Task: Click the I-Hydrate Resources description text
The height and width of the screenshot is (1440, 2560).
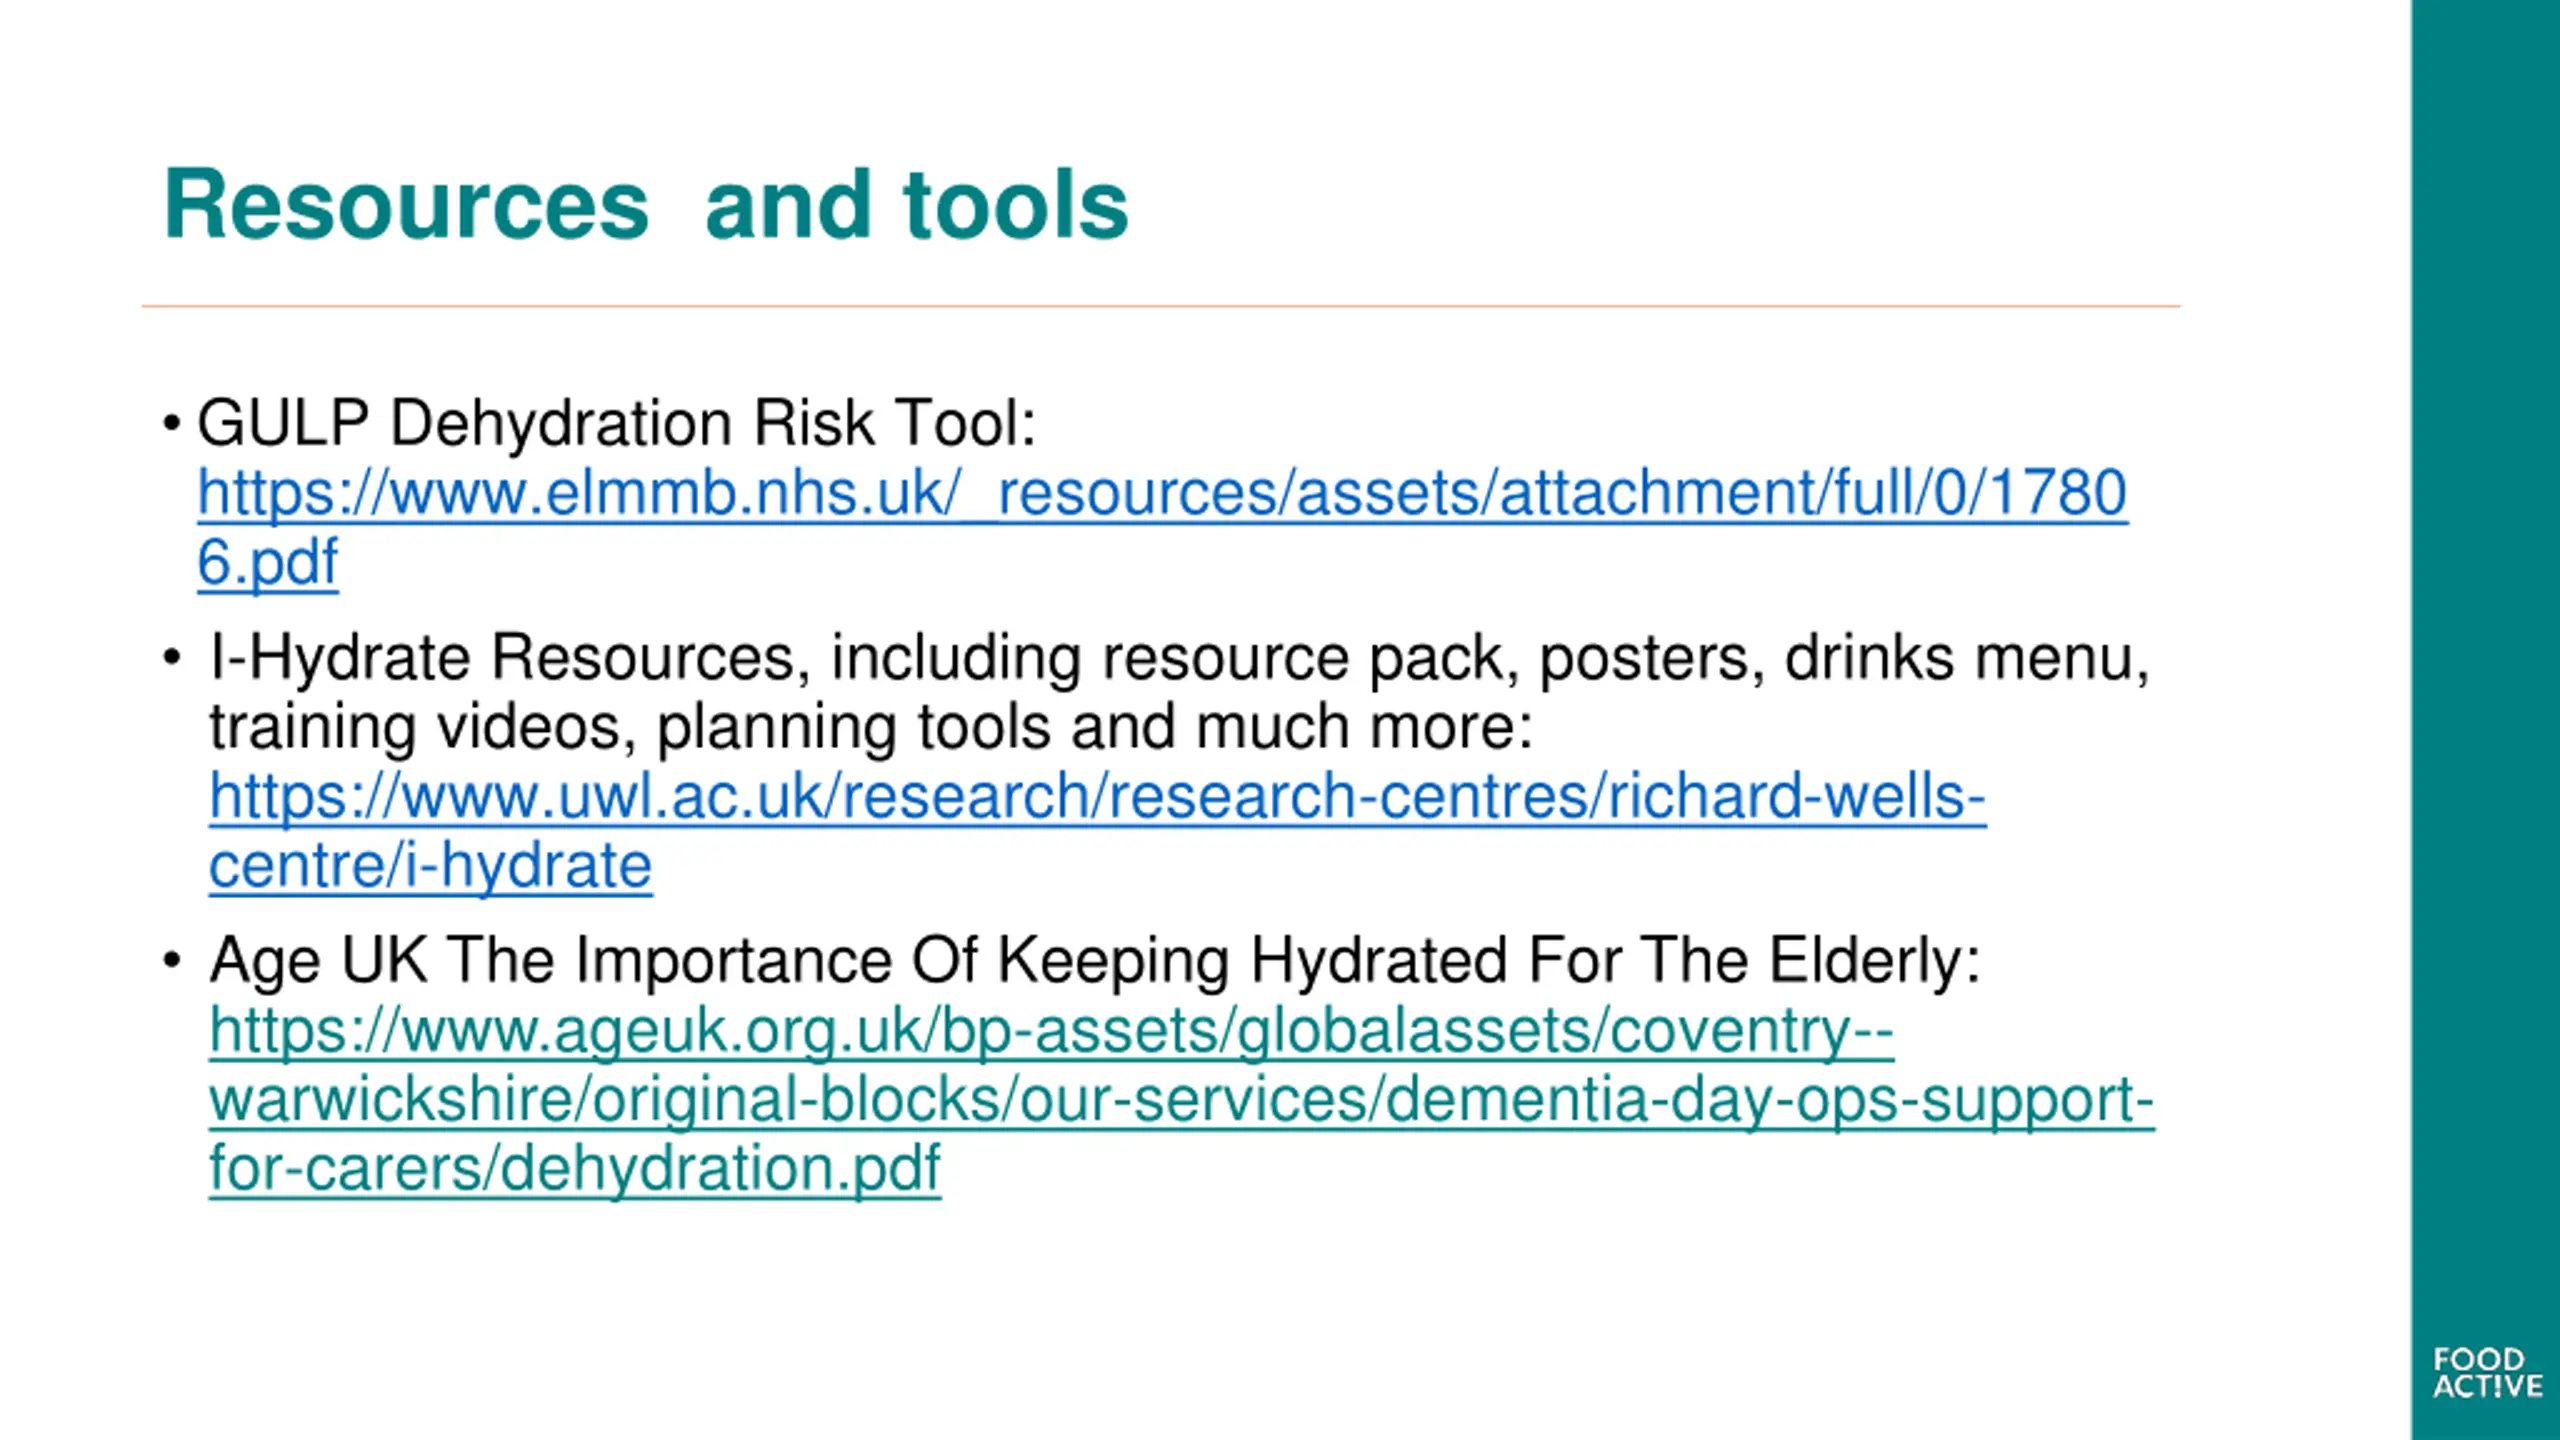Action: click(x=1179, y=691)
